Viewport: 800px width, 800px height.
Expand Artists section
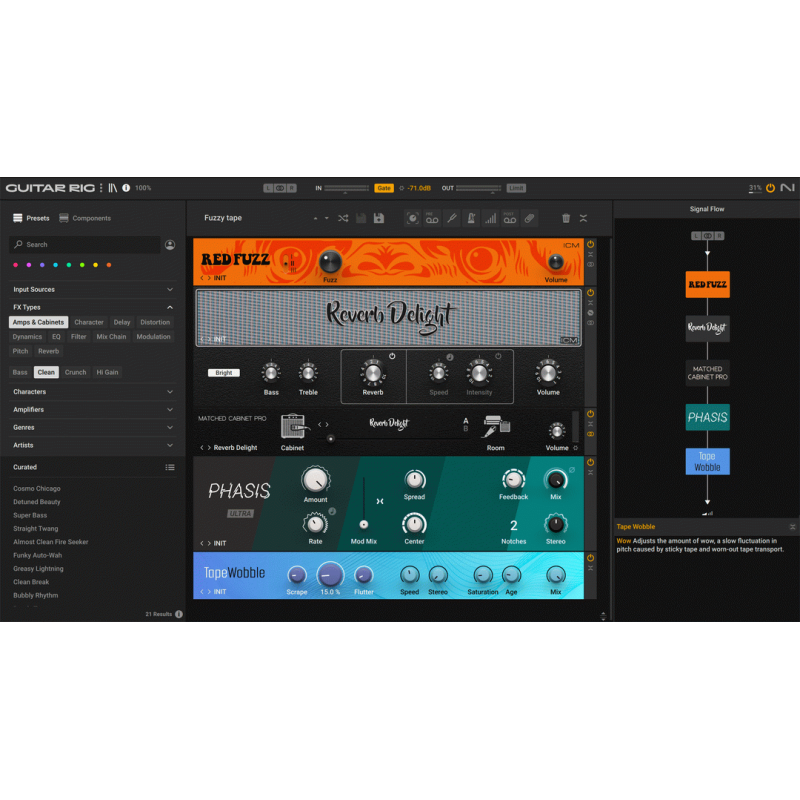click(92, 445)
